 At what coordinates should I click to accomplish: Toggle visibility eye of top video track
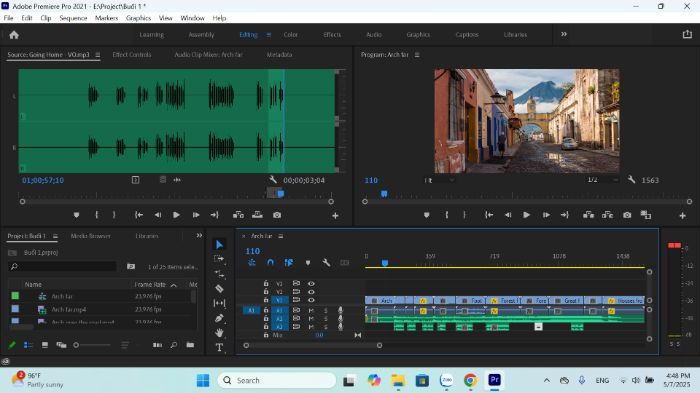point(311,283)
